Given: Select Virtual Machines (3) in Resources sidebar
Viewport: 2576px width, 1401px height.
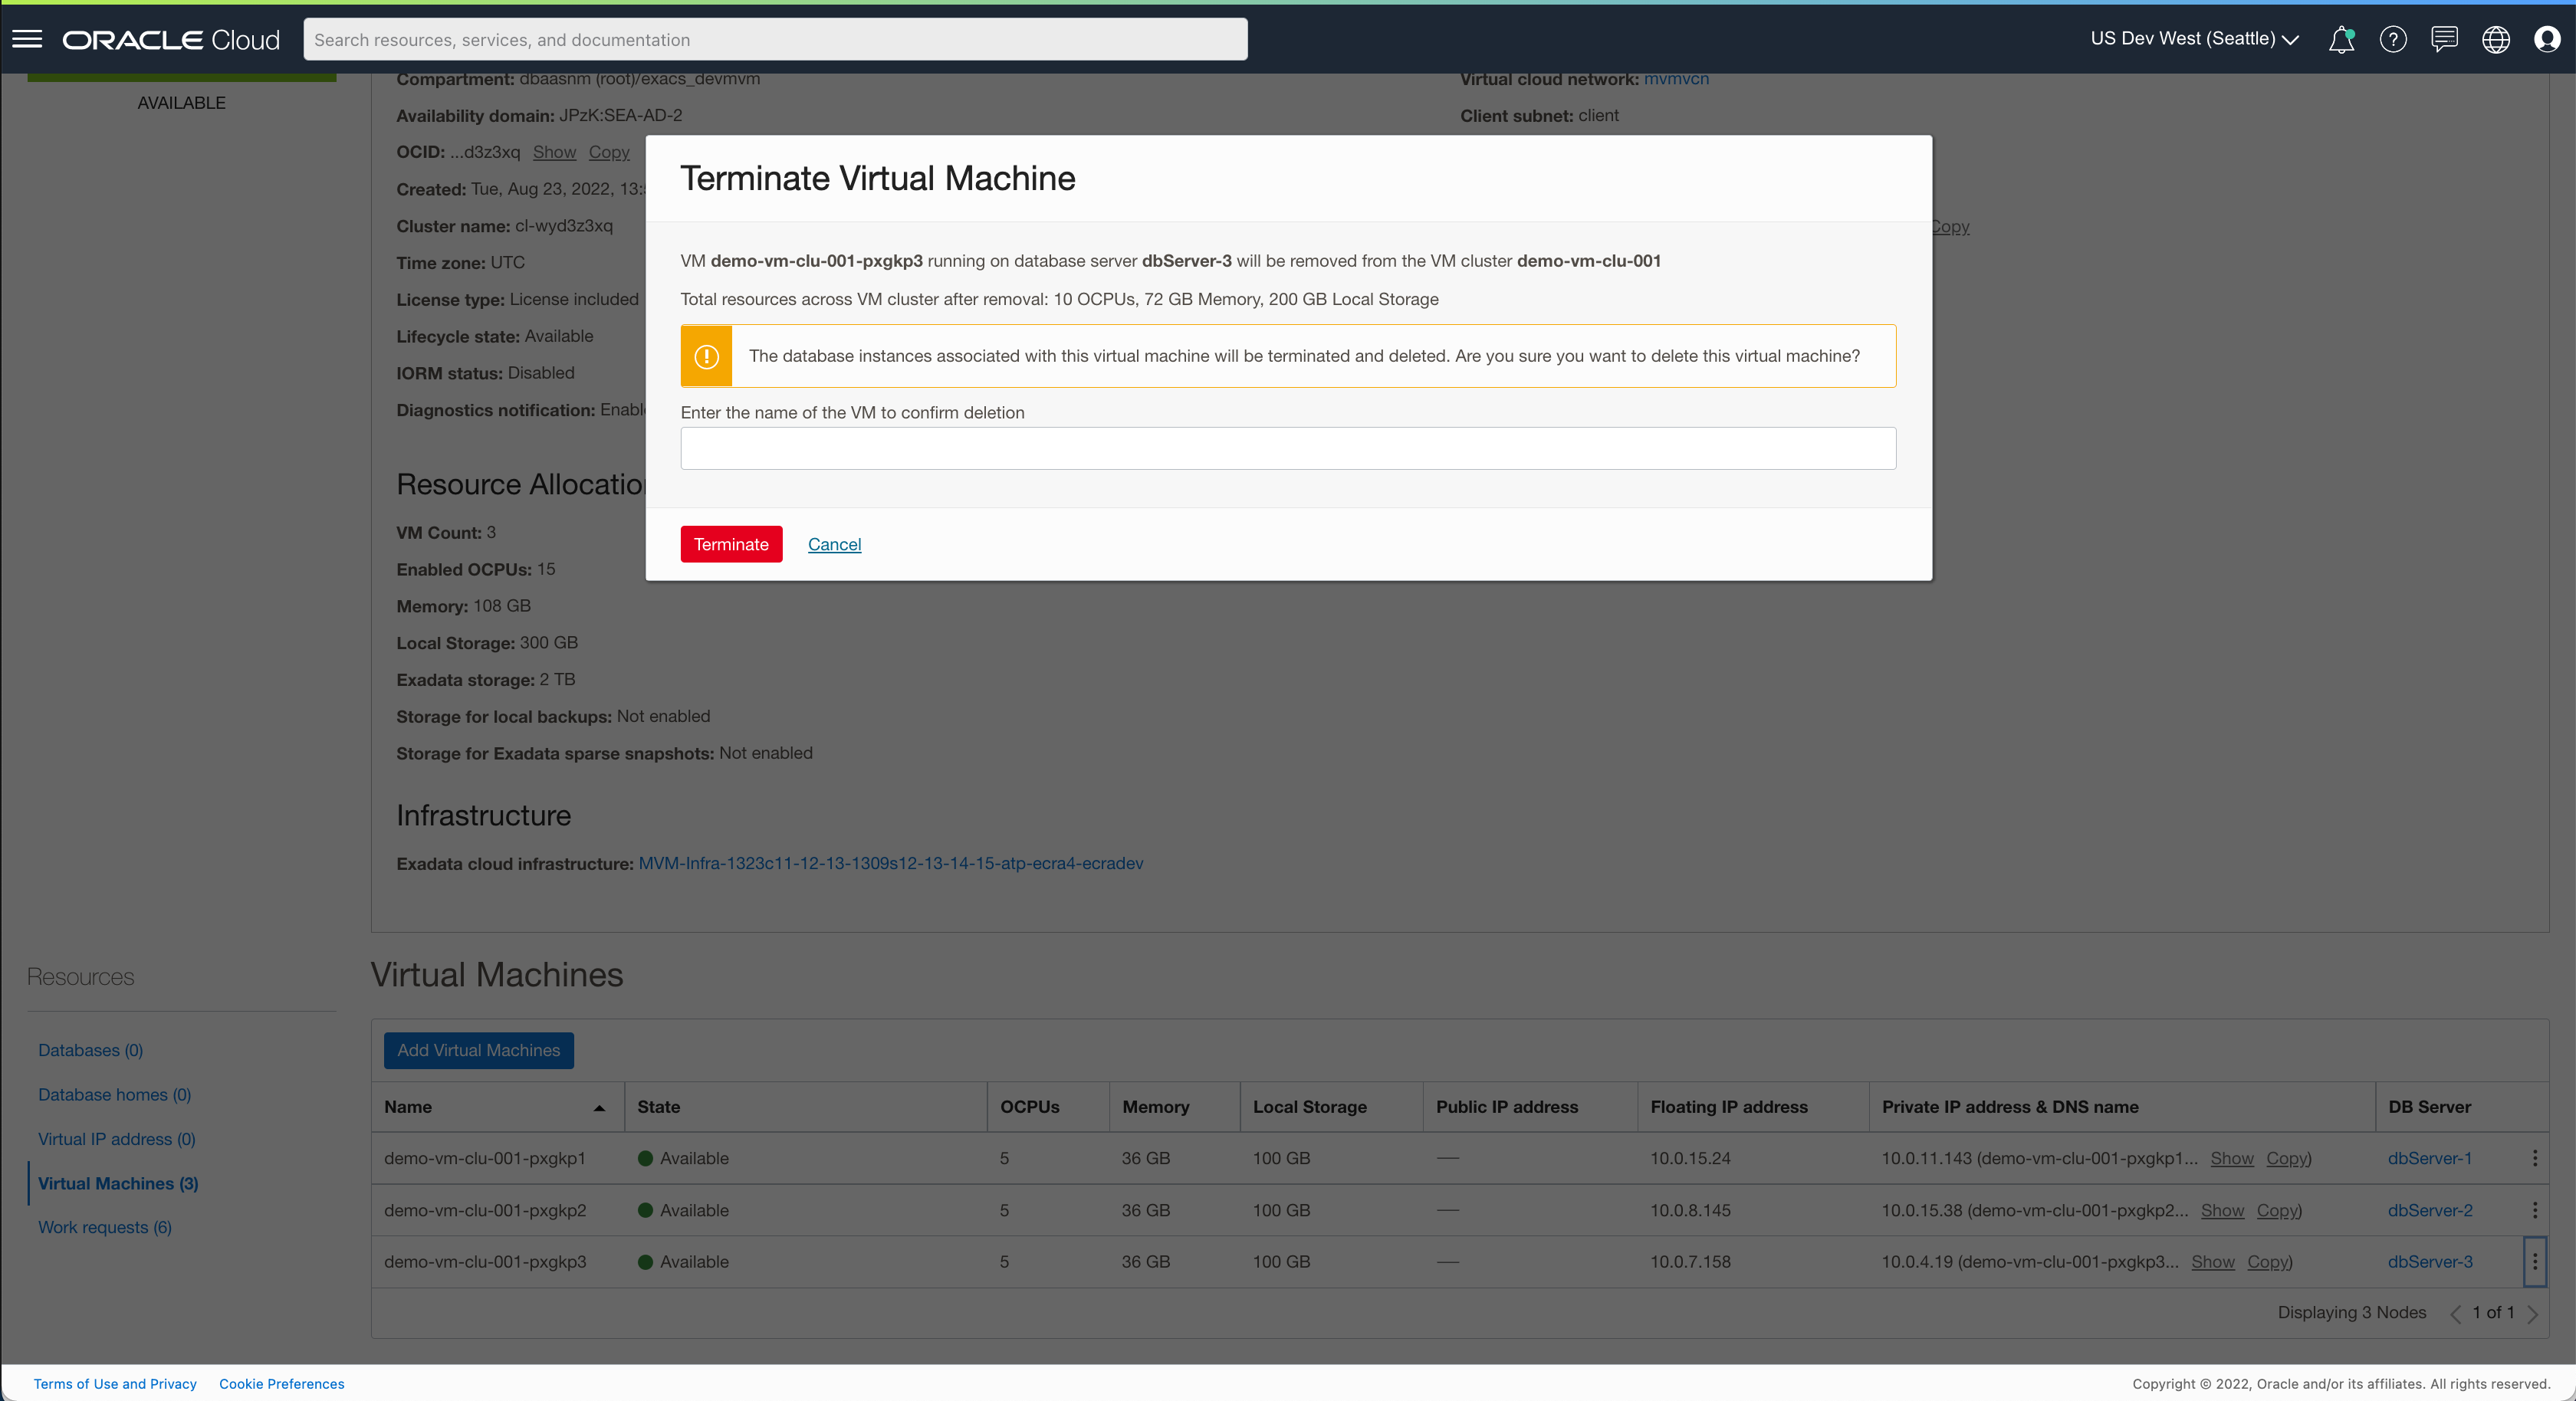Looking at the screenshot, I should [x=117, y=1183].
